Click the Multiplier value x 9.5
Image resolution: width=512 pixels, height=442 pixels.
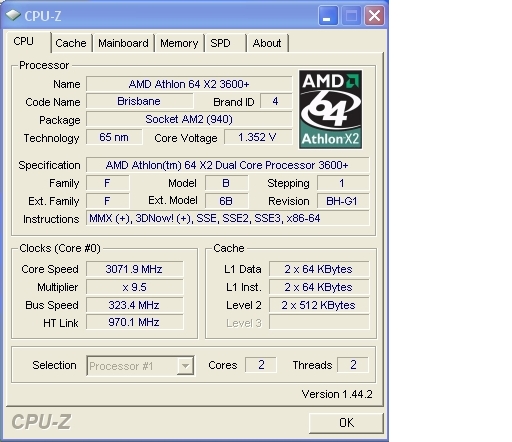(134, 287)
